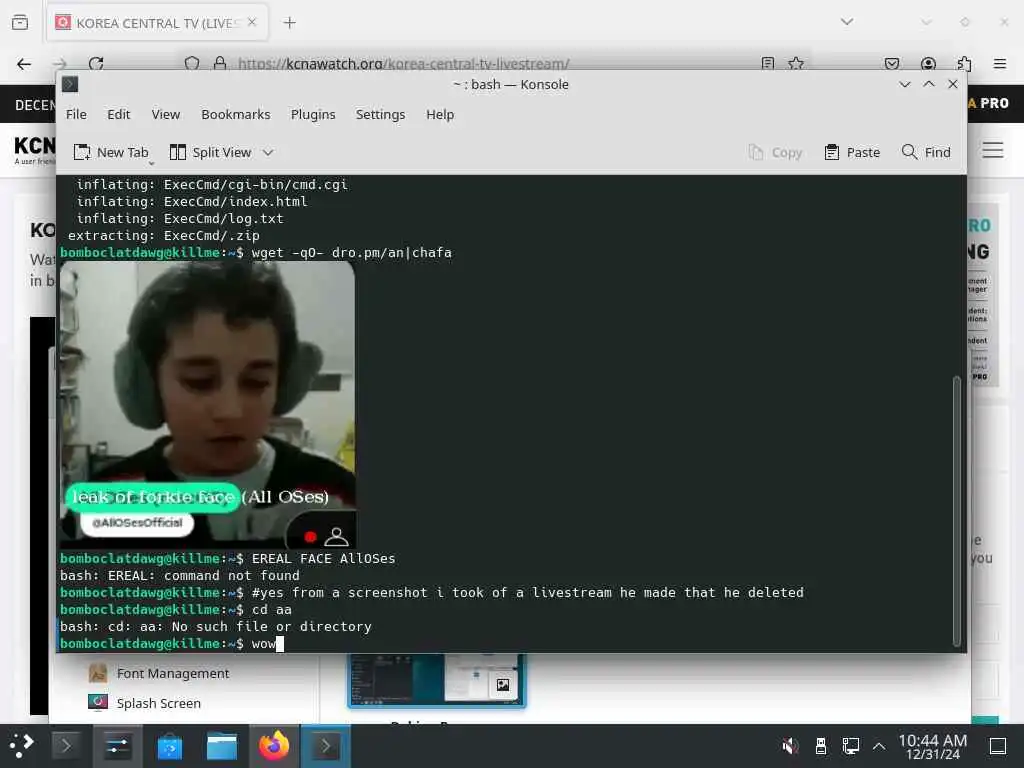Click the padlock site info icon
1024x768 pixels.
(220, 63)
